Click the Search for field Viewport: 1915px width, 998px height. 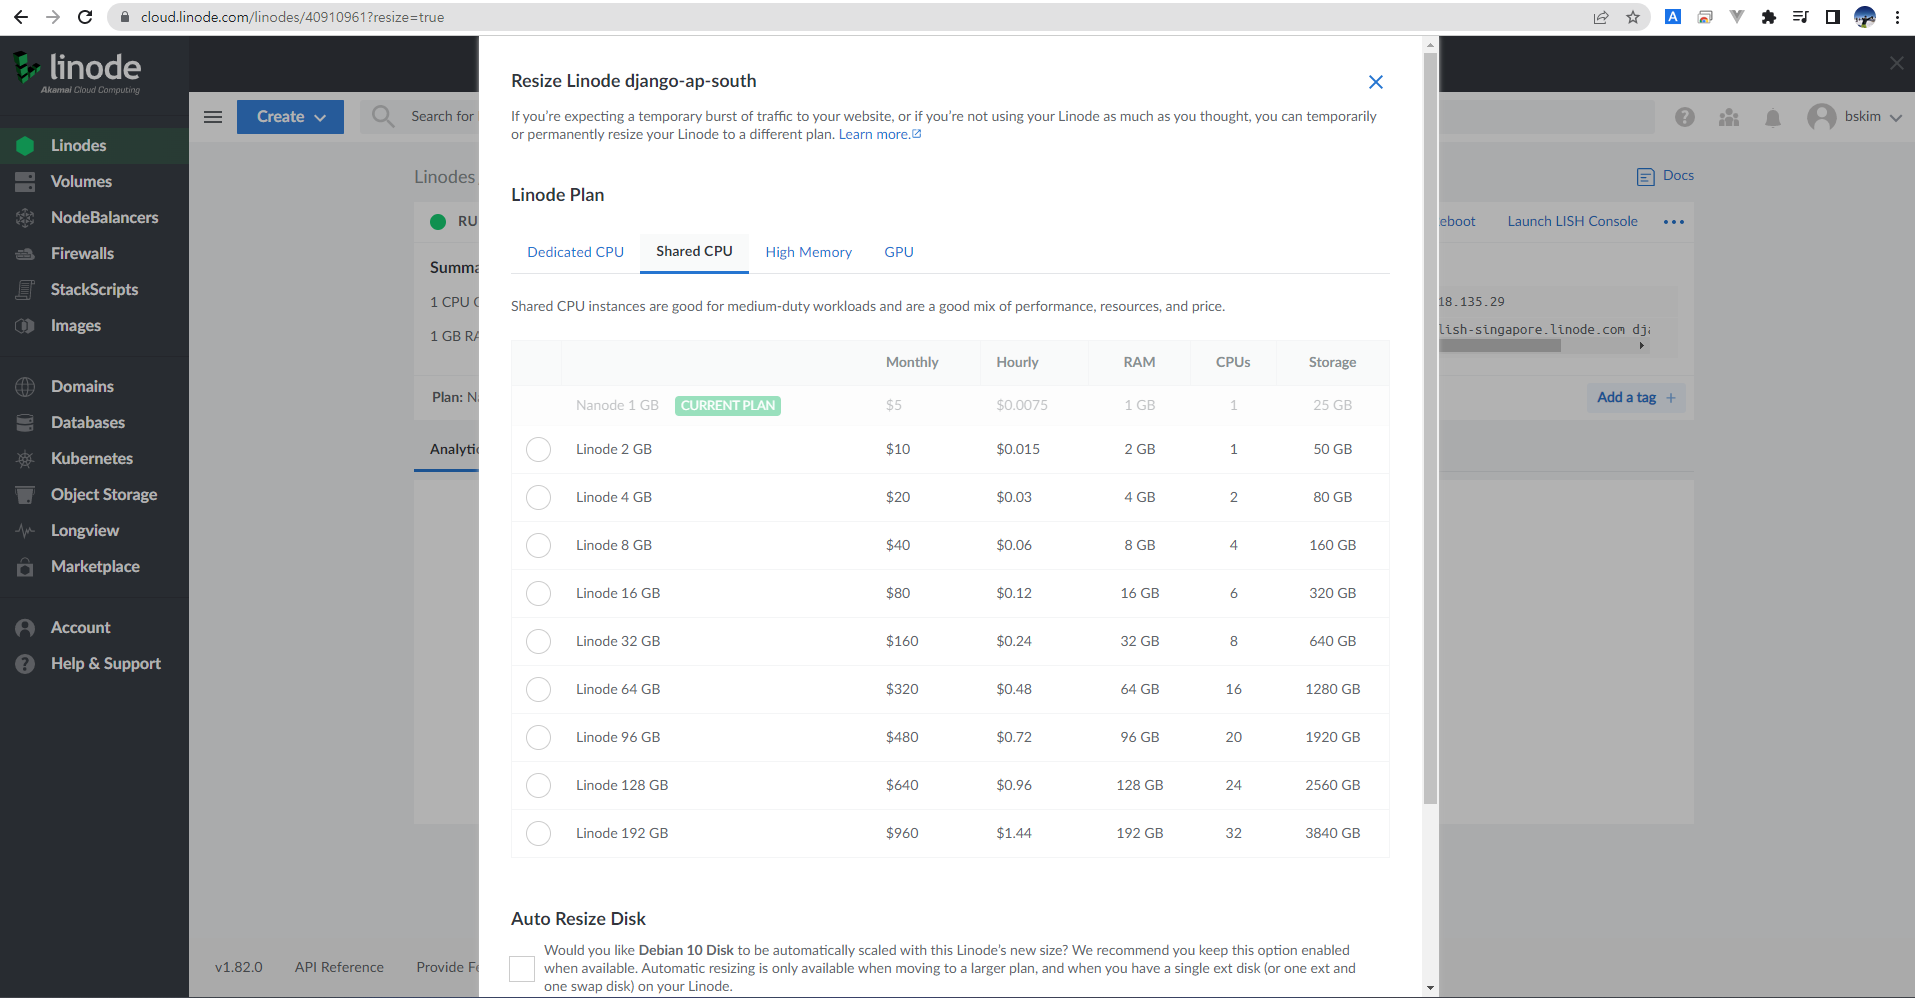point(443,117)
